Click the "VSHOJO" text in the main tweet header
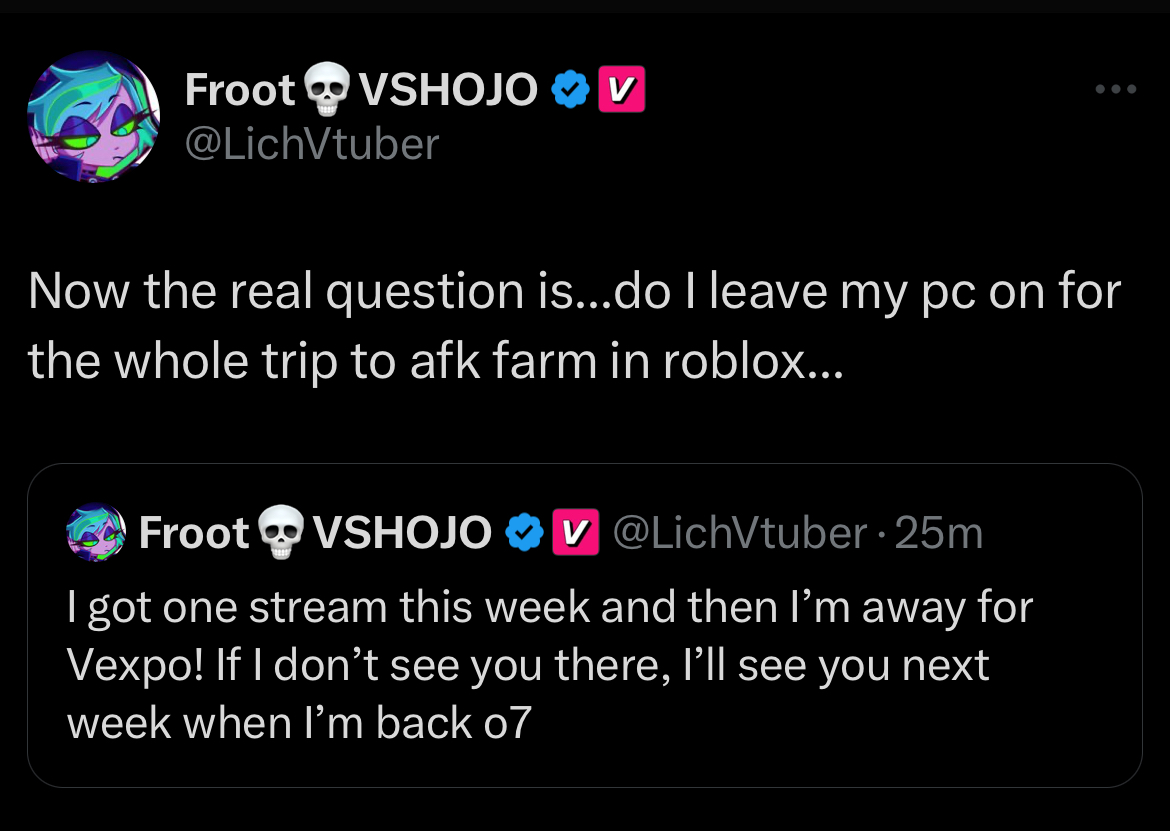Screen dimensions: 1170x831 [448, 91]
